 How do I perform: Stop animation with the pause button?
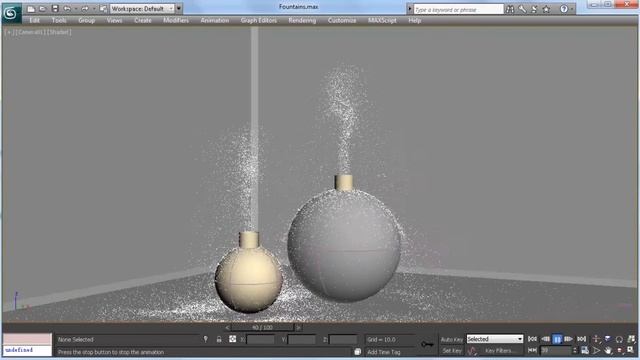pyautogui.click(x=557, y=339)
